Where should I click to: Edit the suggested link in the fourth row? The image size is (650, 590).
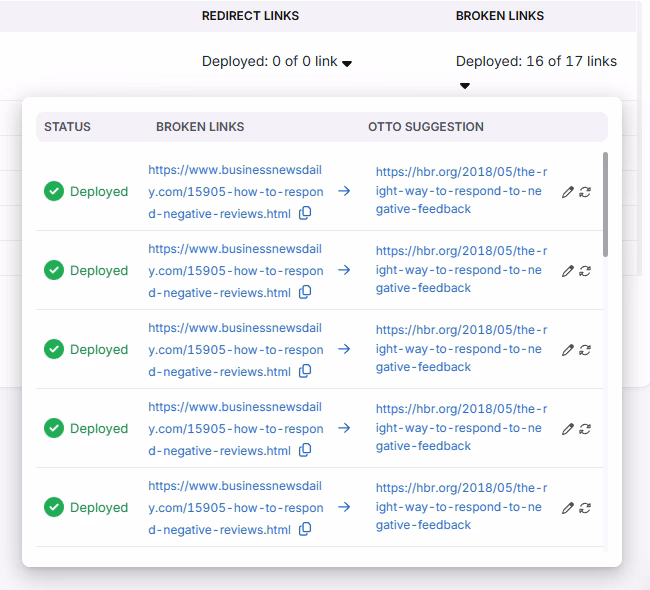click(x=568, y=429)
